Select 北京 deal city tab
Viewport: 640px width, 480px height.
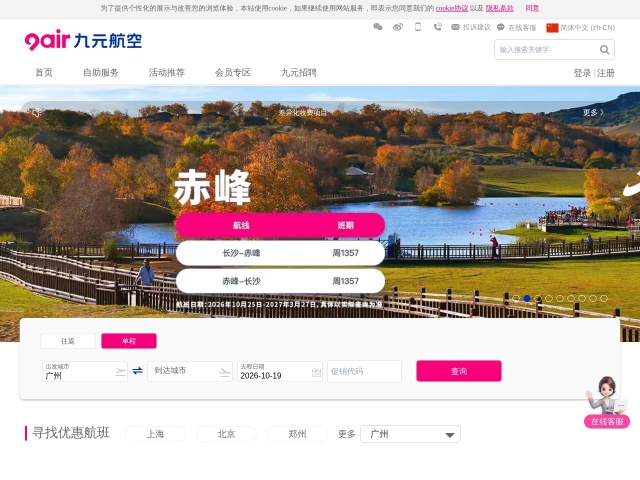(226, 434)
